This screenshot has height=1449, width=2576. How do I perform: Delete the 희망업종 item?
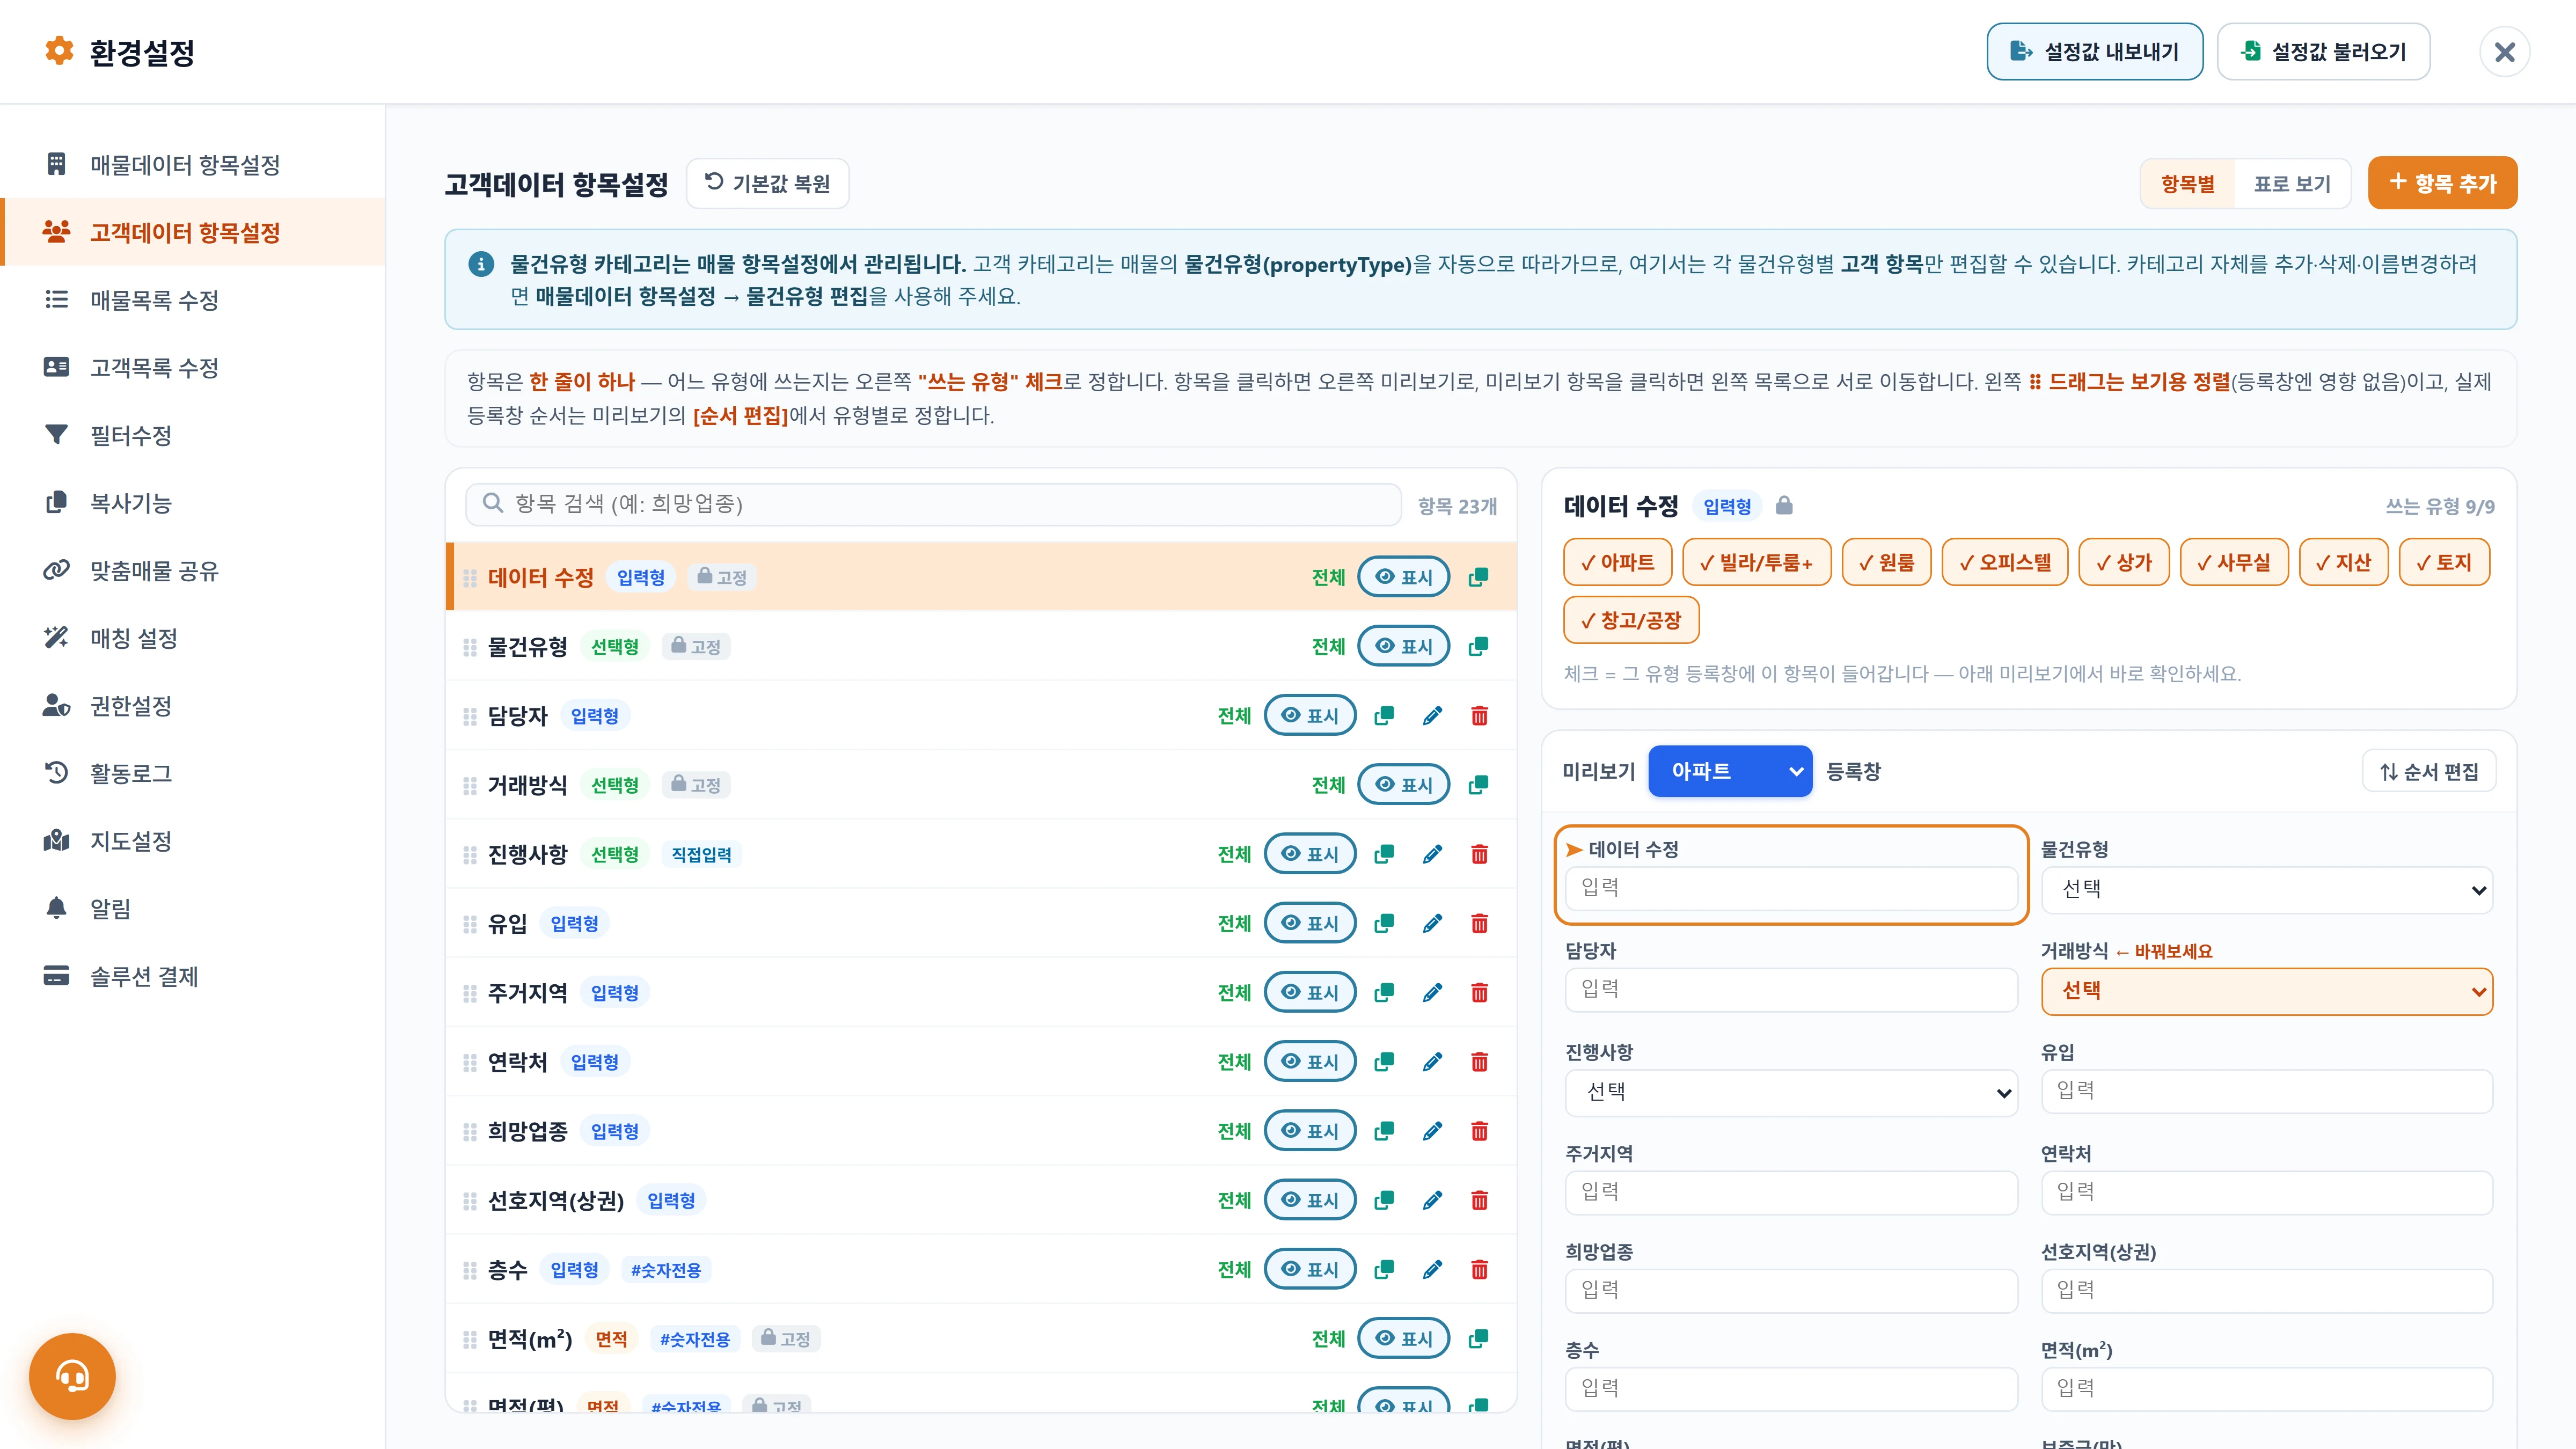tap(1479, 1131)
